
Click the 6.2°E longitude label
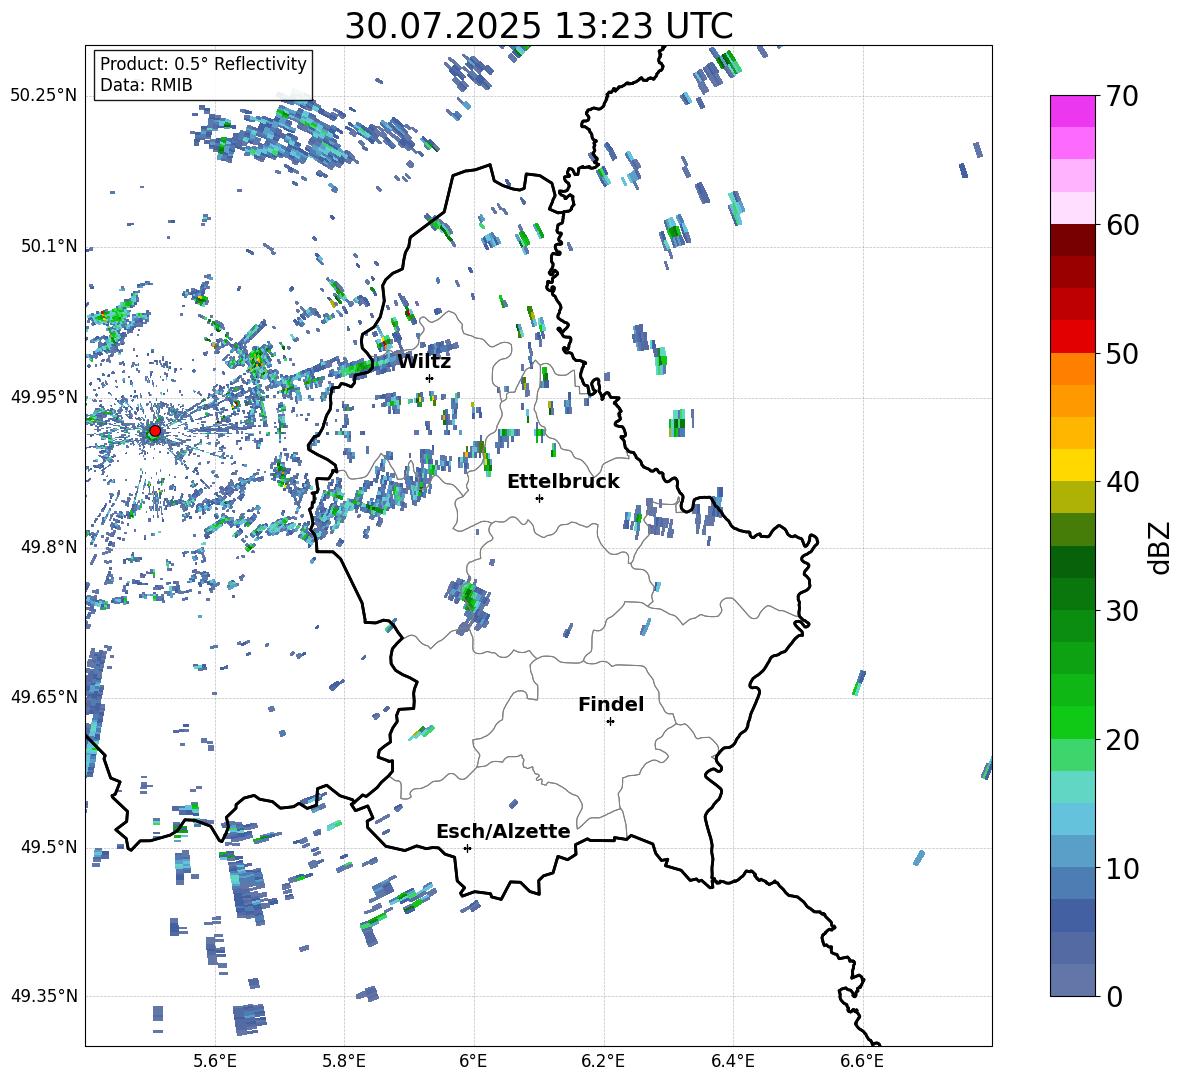[x=603, y=1061]
